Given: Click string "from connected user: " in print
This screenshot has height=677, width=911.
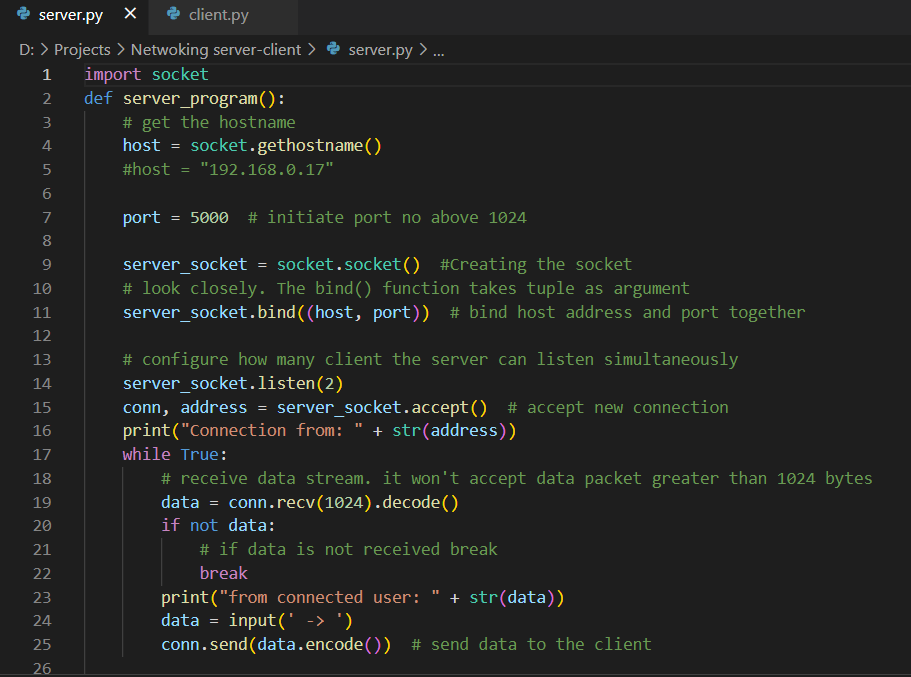Looking at the screenshot, I should point(329,597).
